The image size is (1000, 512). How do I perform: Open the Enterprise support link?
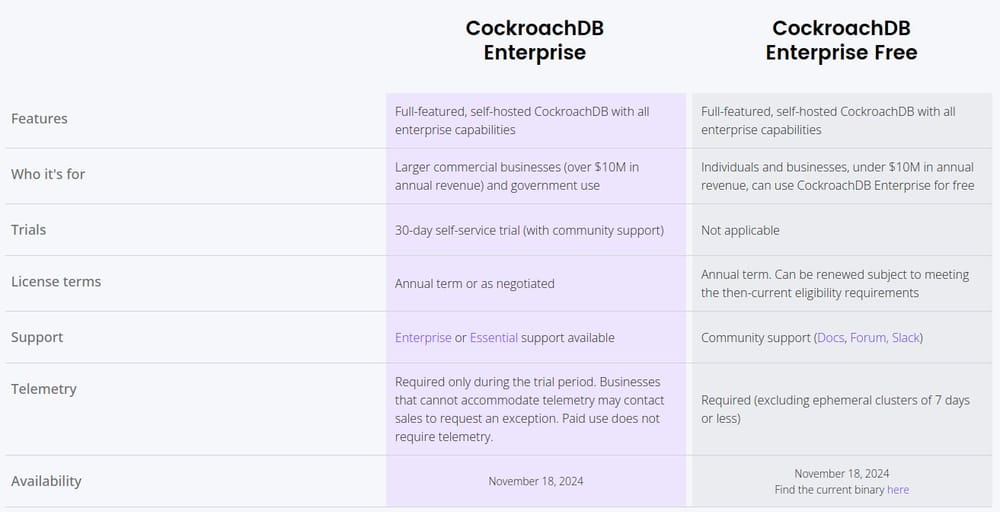tap(423, 338)
